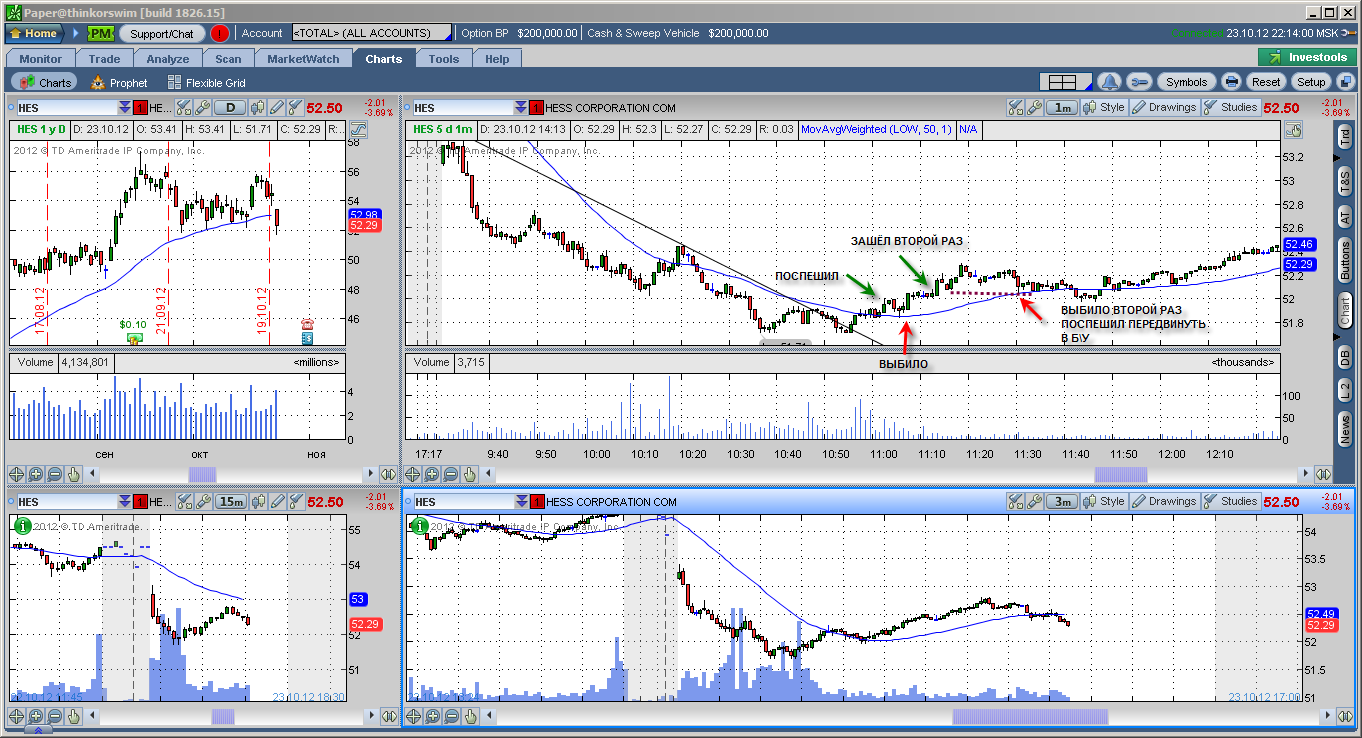Switch to the Tools tab
The width and height of the screenshot is (1362, 738).
click(x=444, y=59)
